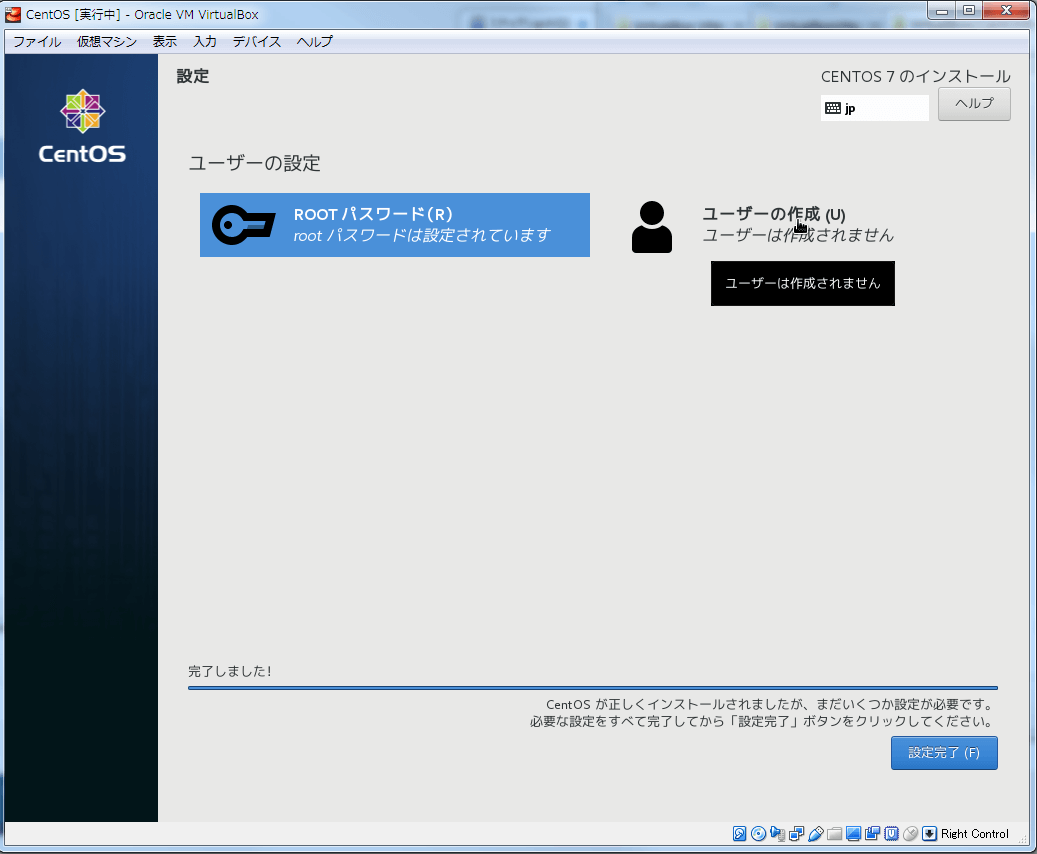Open the USB devices status icon
1037x854 pixels.
816,833
